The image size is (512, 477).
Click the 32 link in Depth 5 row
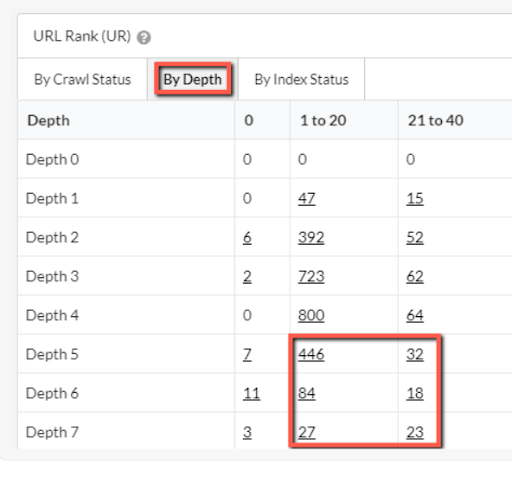point(415,354)
